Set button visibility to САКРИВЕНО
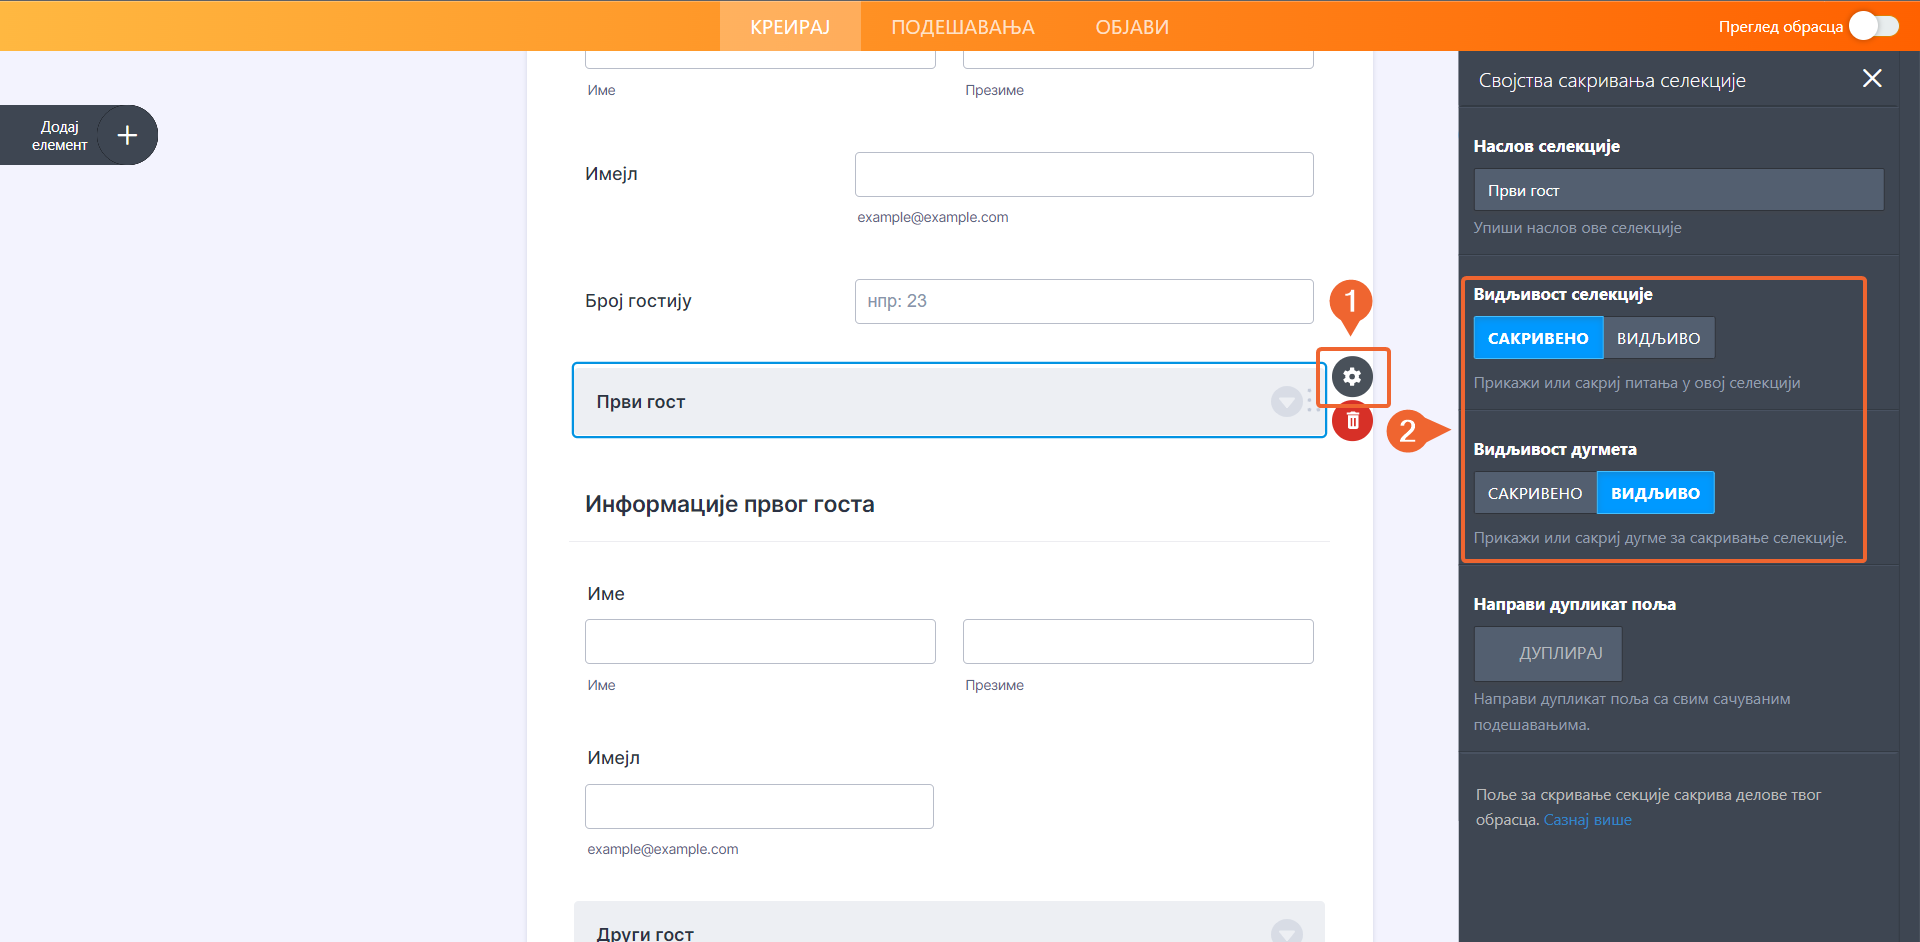The image size is (1920, 942). click(1535, 493)
